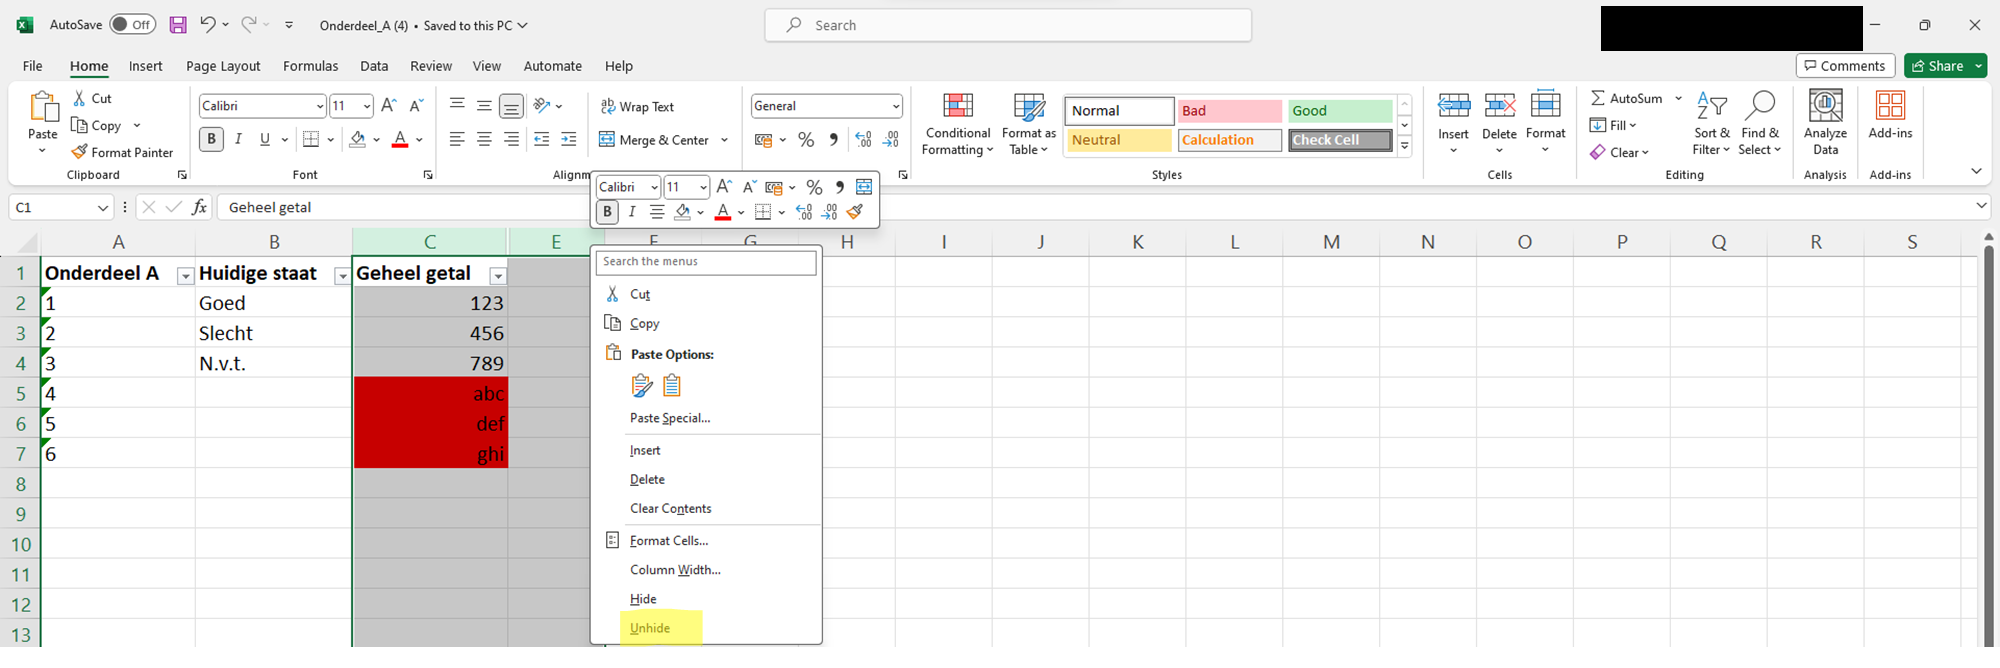Click the Share button
This screenshot has height=668, width=2000.
click(1937, 66)
